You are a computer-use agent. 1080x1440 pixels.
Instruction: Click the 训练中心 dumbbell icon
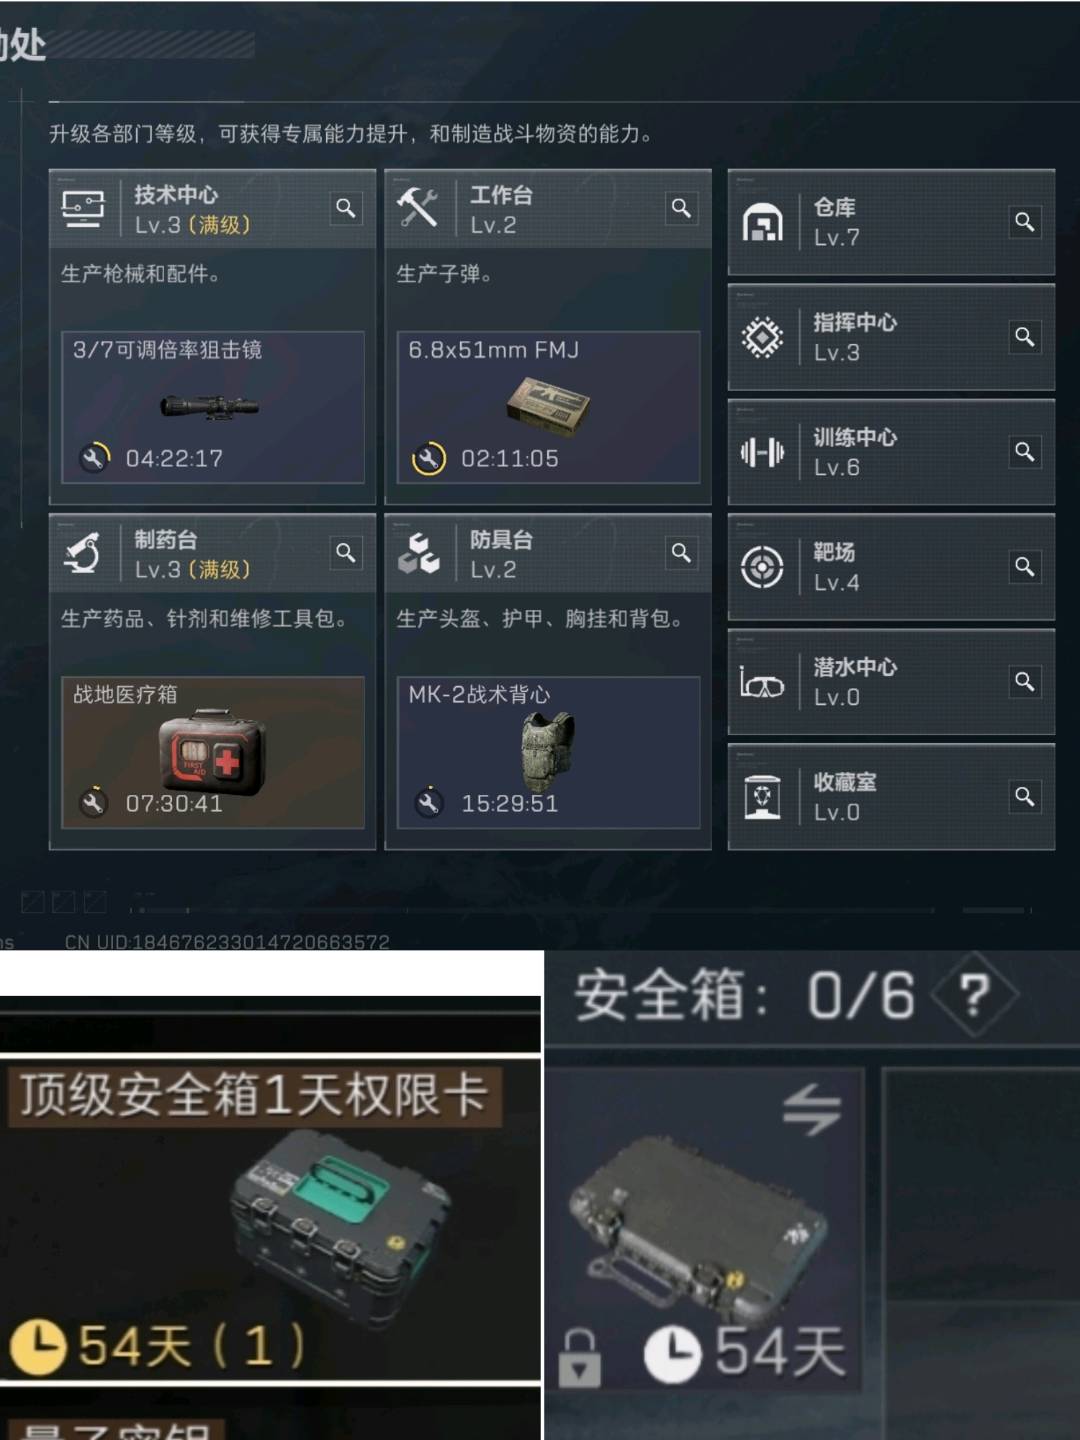(x=762, y=452)
